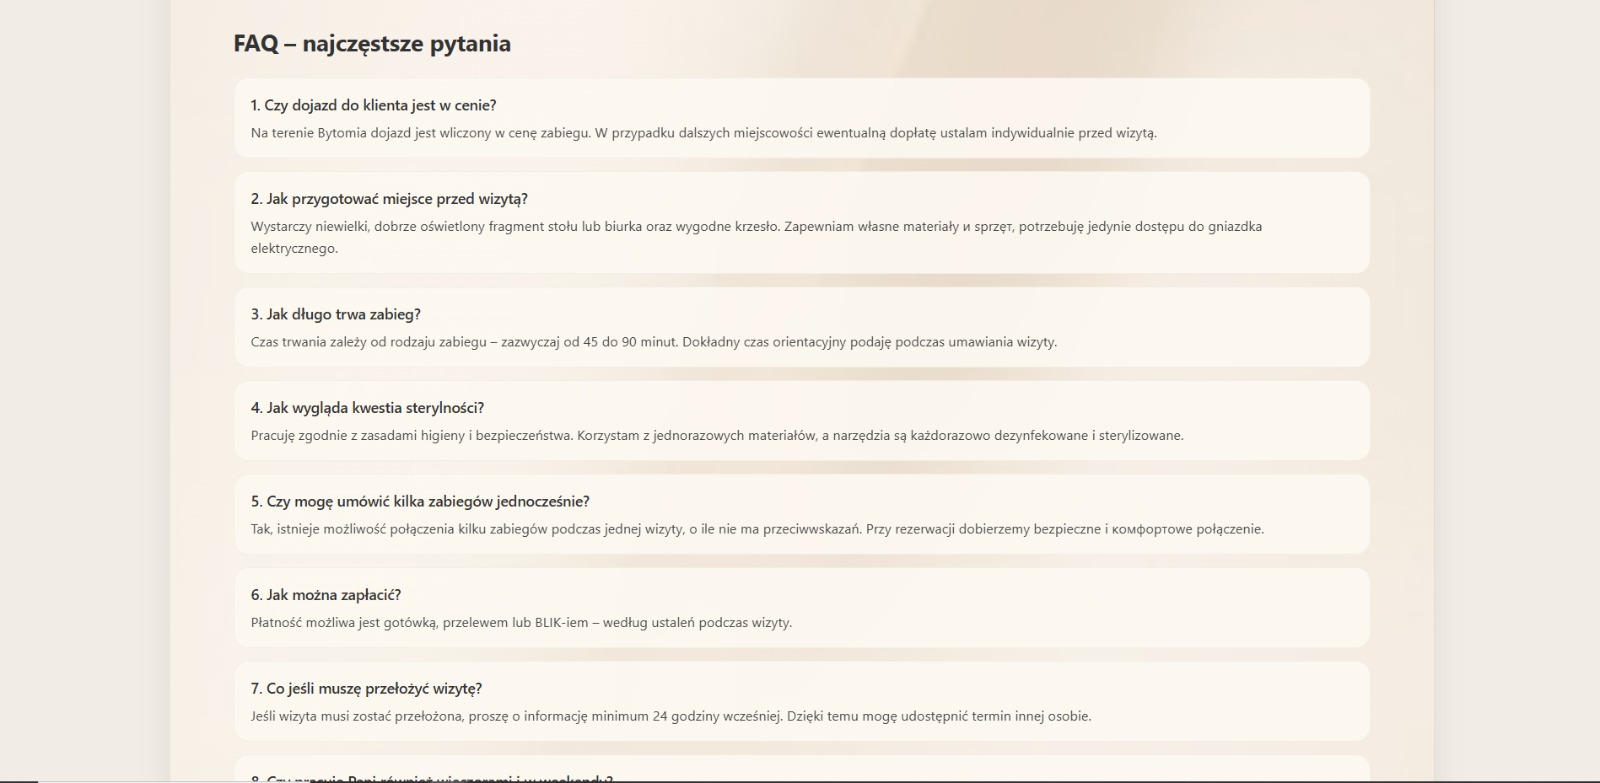
Task: Select question "Jak wygląda kwestia sterylności?"
Action: click(367, 408)
